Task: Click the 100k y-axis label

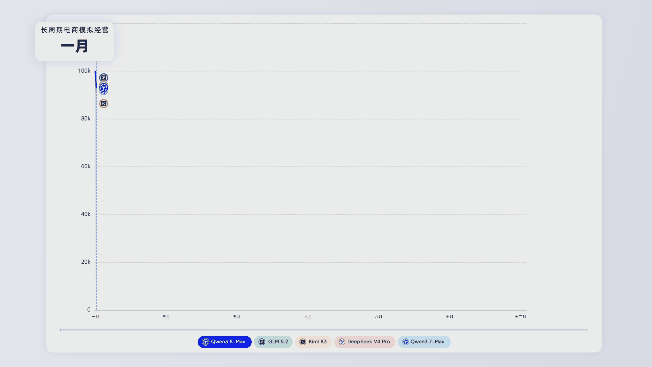Action: pos(84,71)
